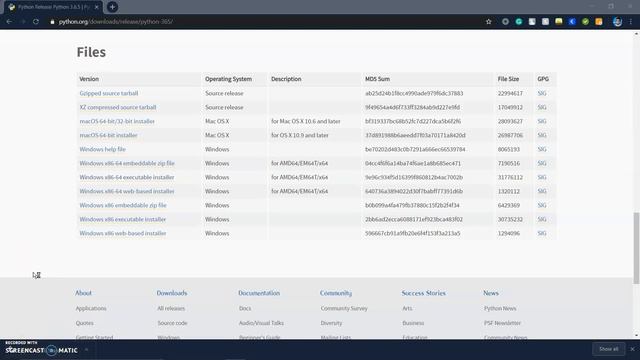The width and height of the screenshot is (640, 360).
Task: Select the Python Release Python 3.6.5 tab
Action: point(53,7)
